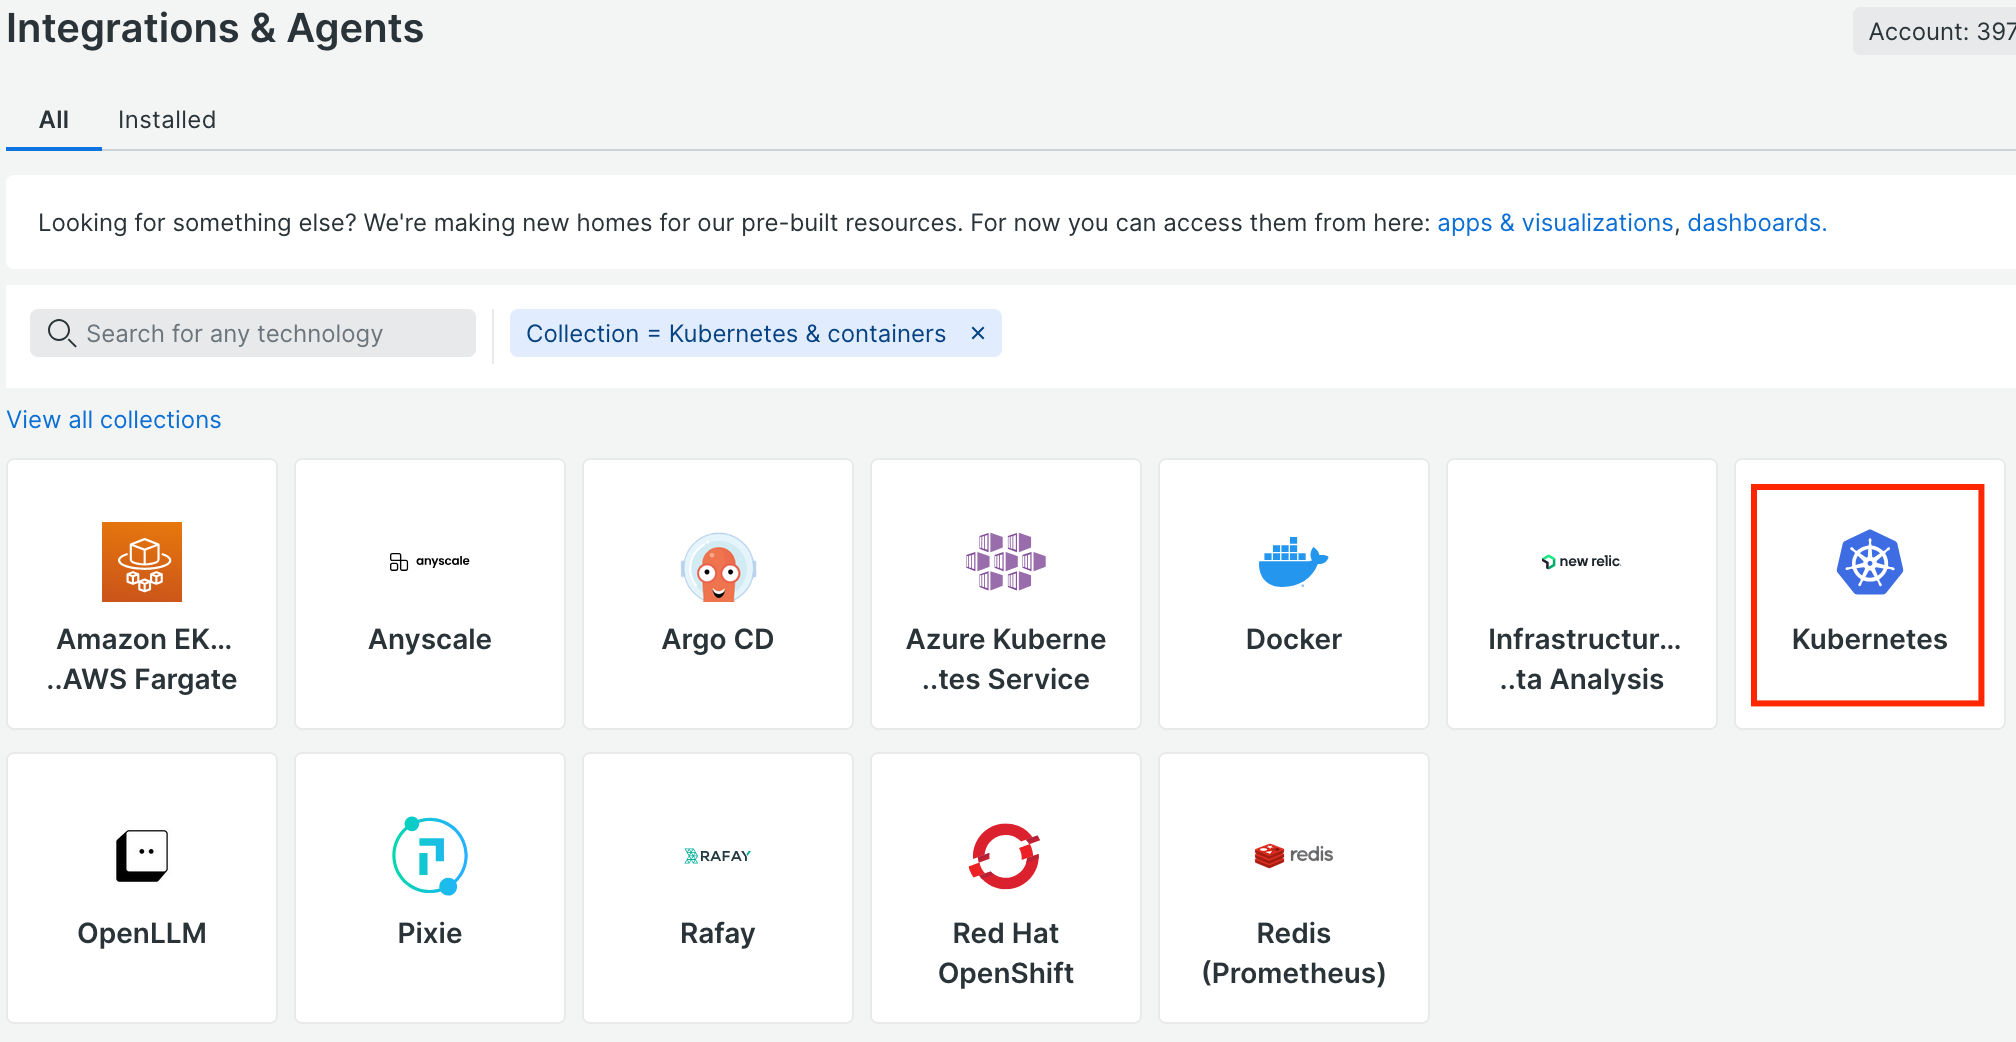Remove the Kubernetes & containers collection filter
2016x1042 pixels.
pyautogui.click(x=978, y=333)
